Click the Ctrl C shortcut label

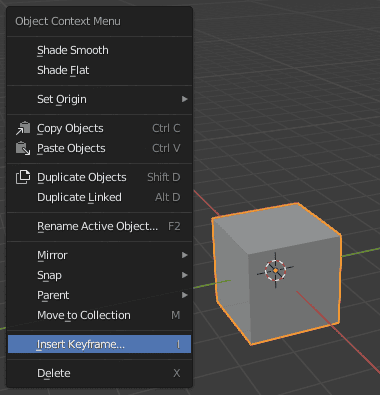(x=166, y=128)
